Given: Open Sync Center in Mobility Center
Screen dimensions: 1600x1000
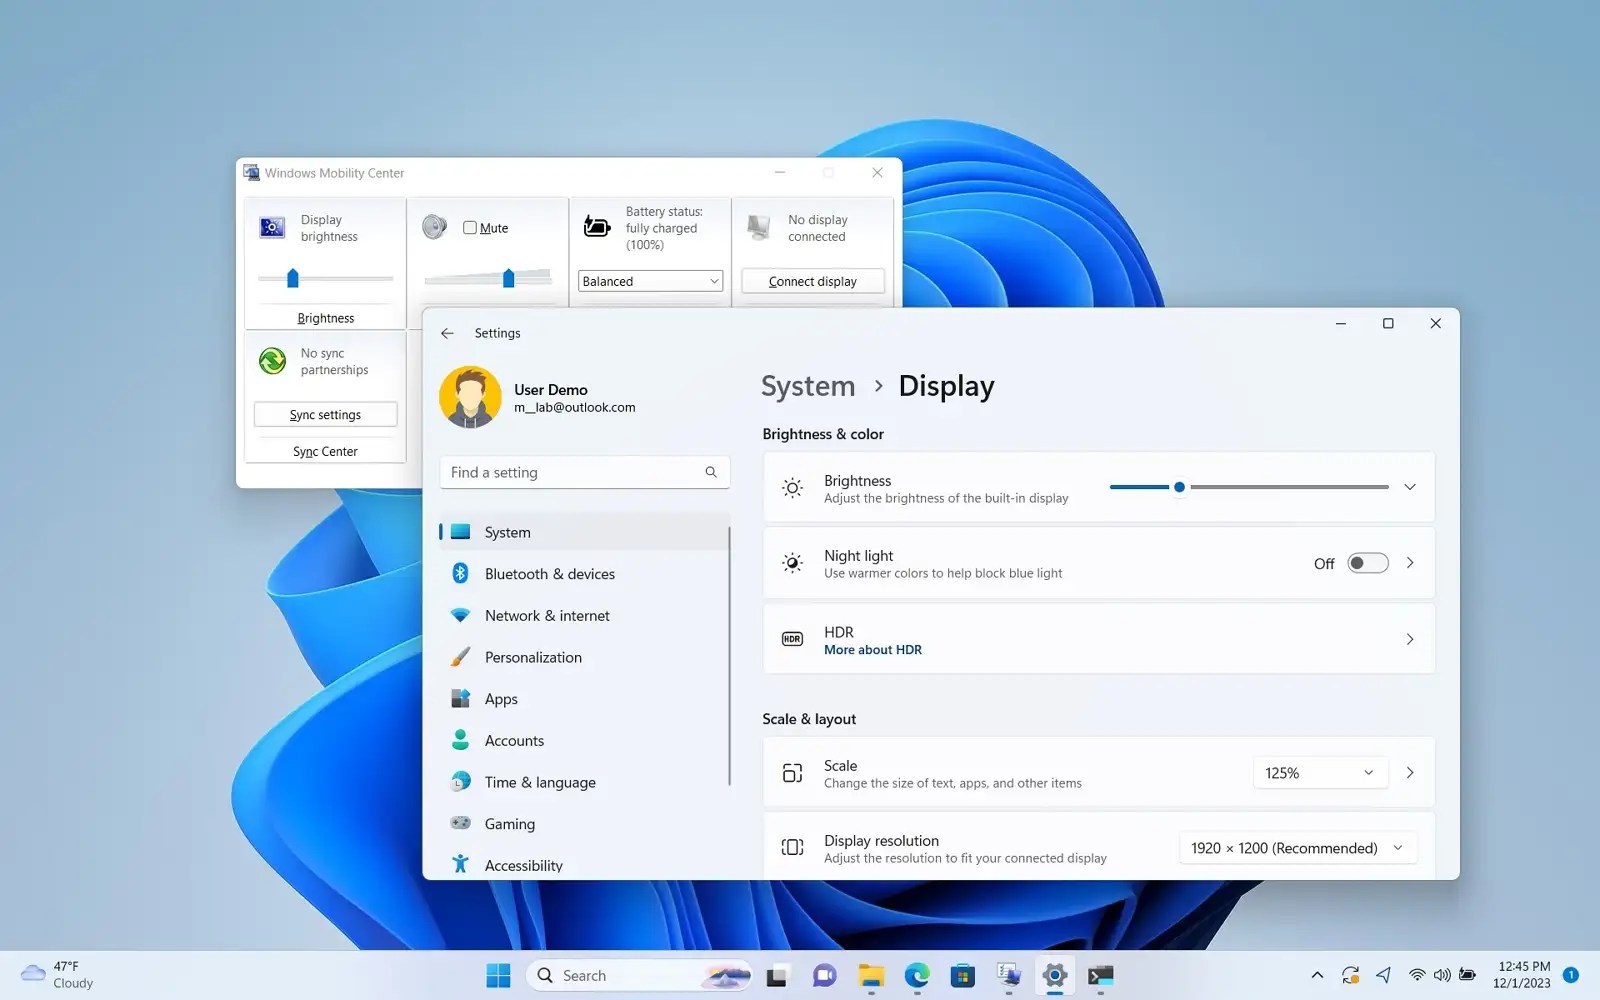Looking at the screenshot, I should (325, 451).
